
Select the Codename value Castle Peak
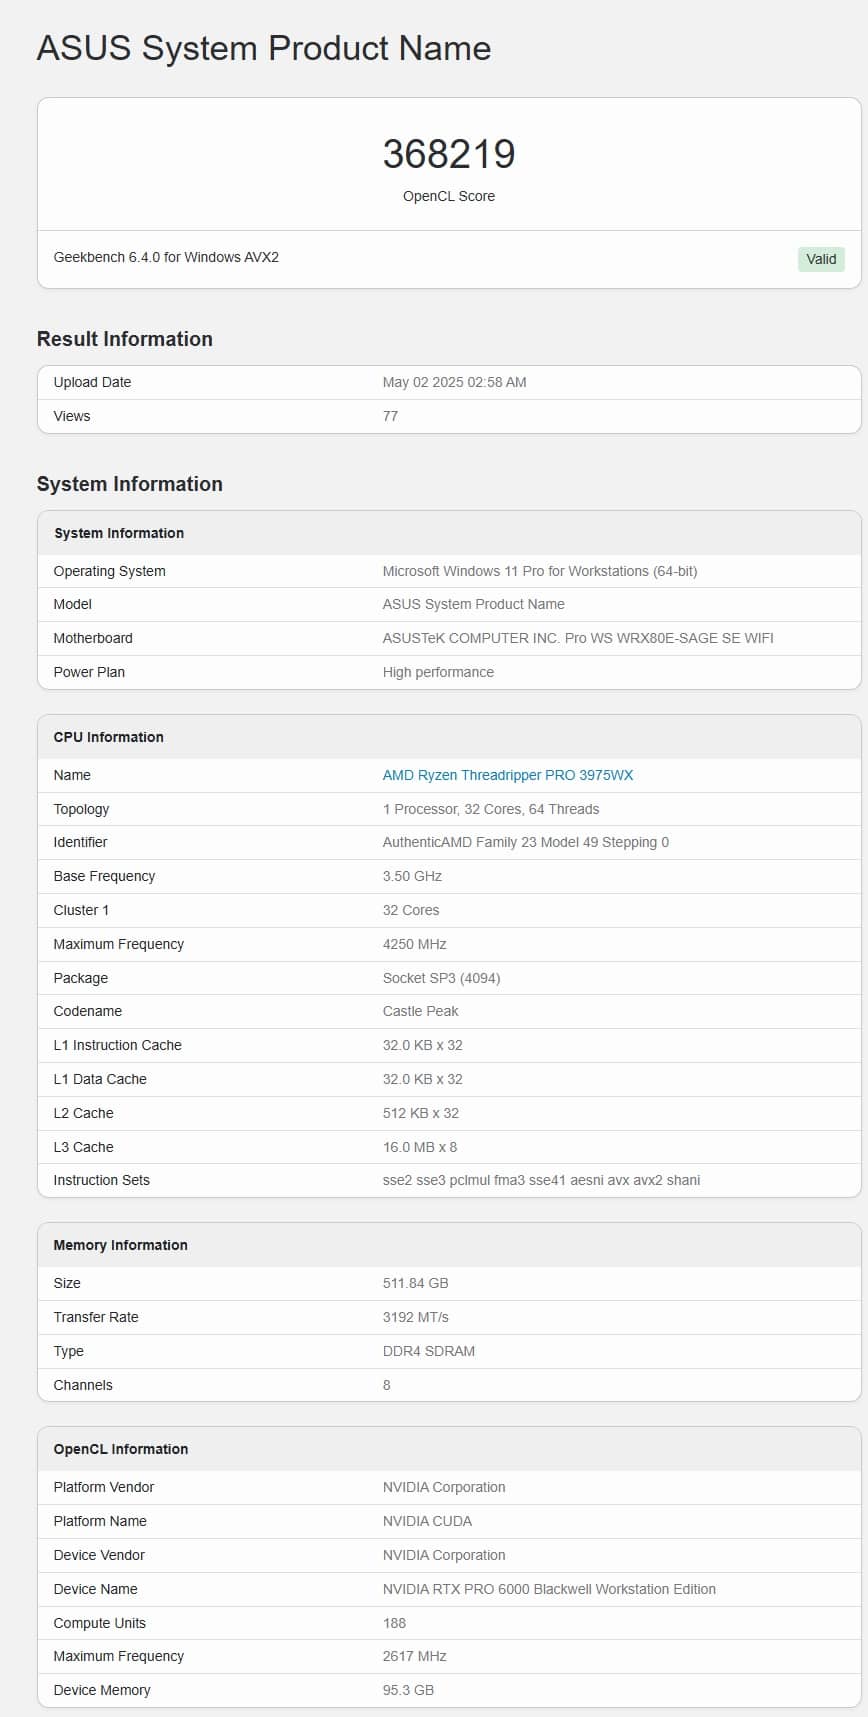(x=421, y=1011)
